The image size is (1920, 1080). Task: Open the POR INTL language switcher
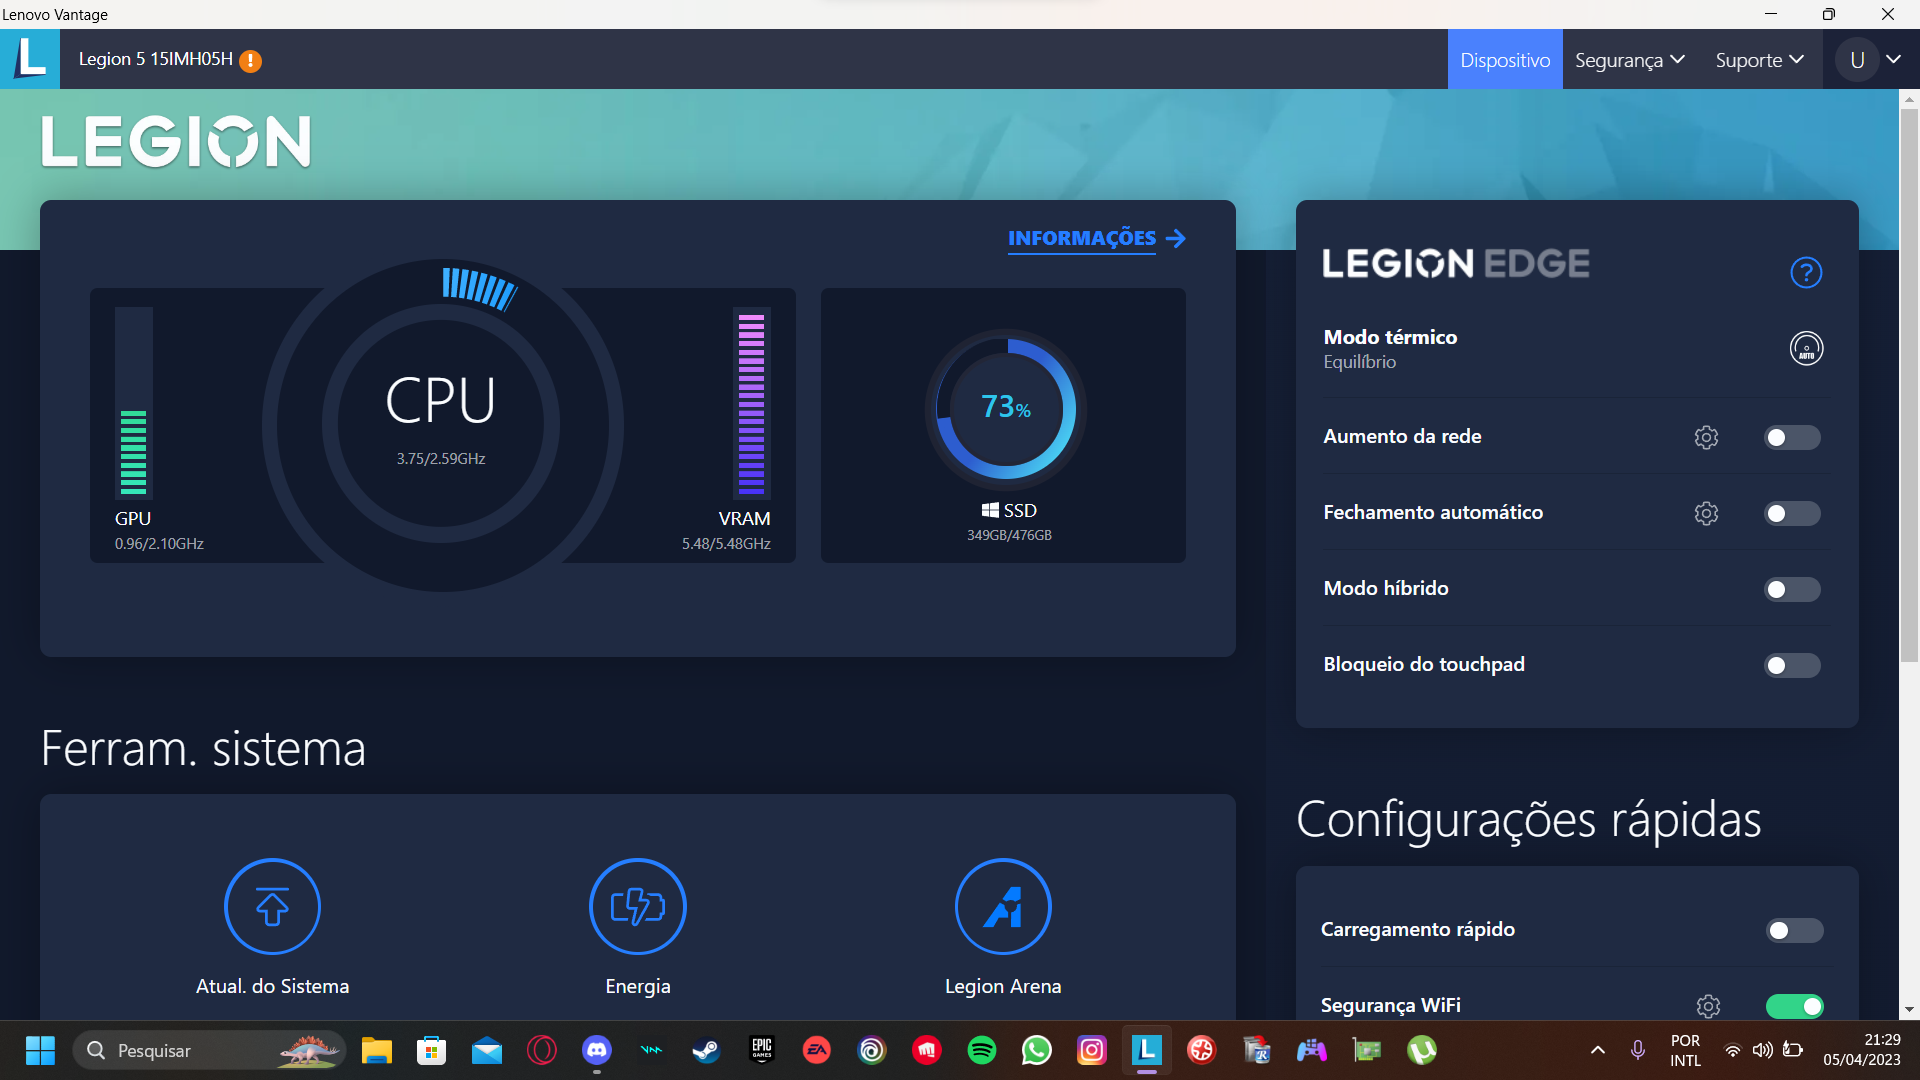(x=1685, y=1050)
